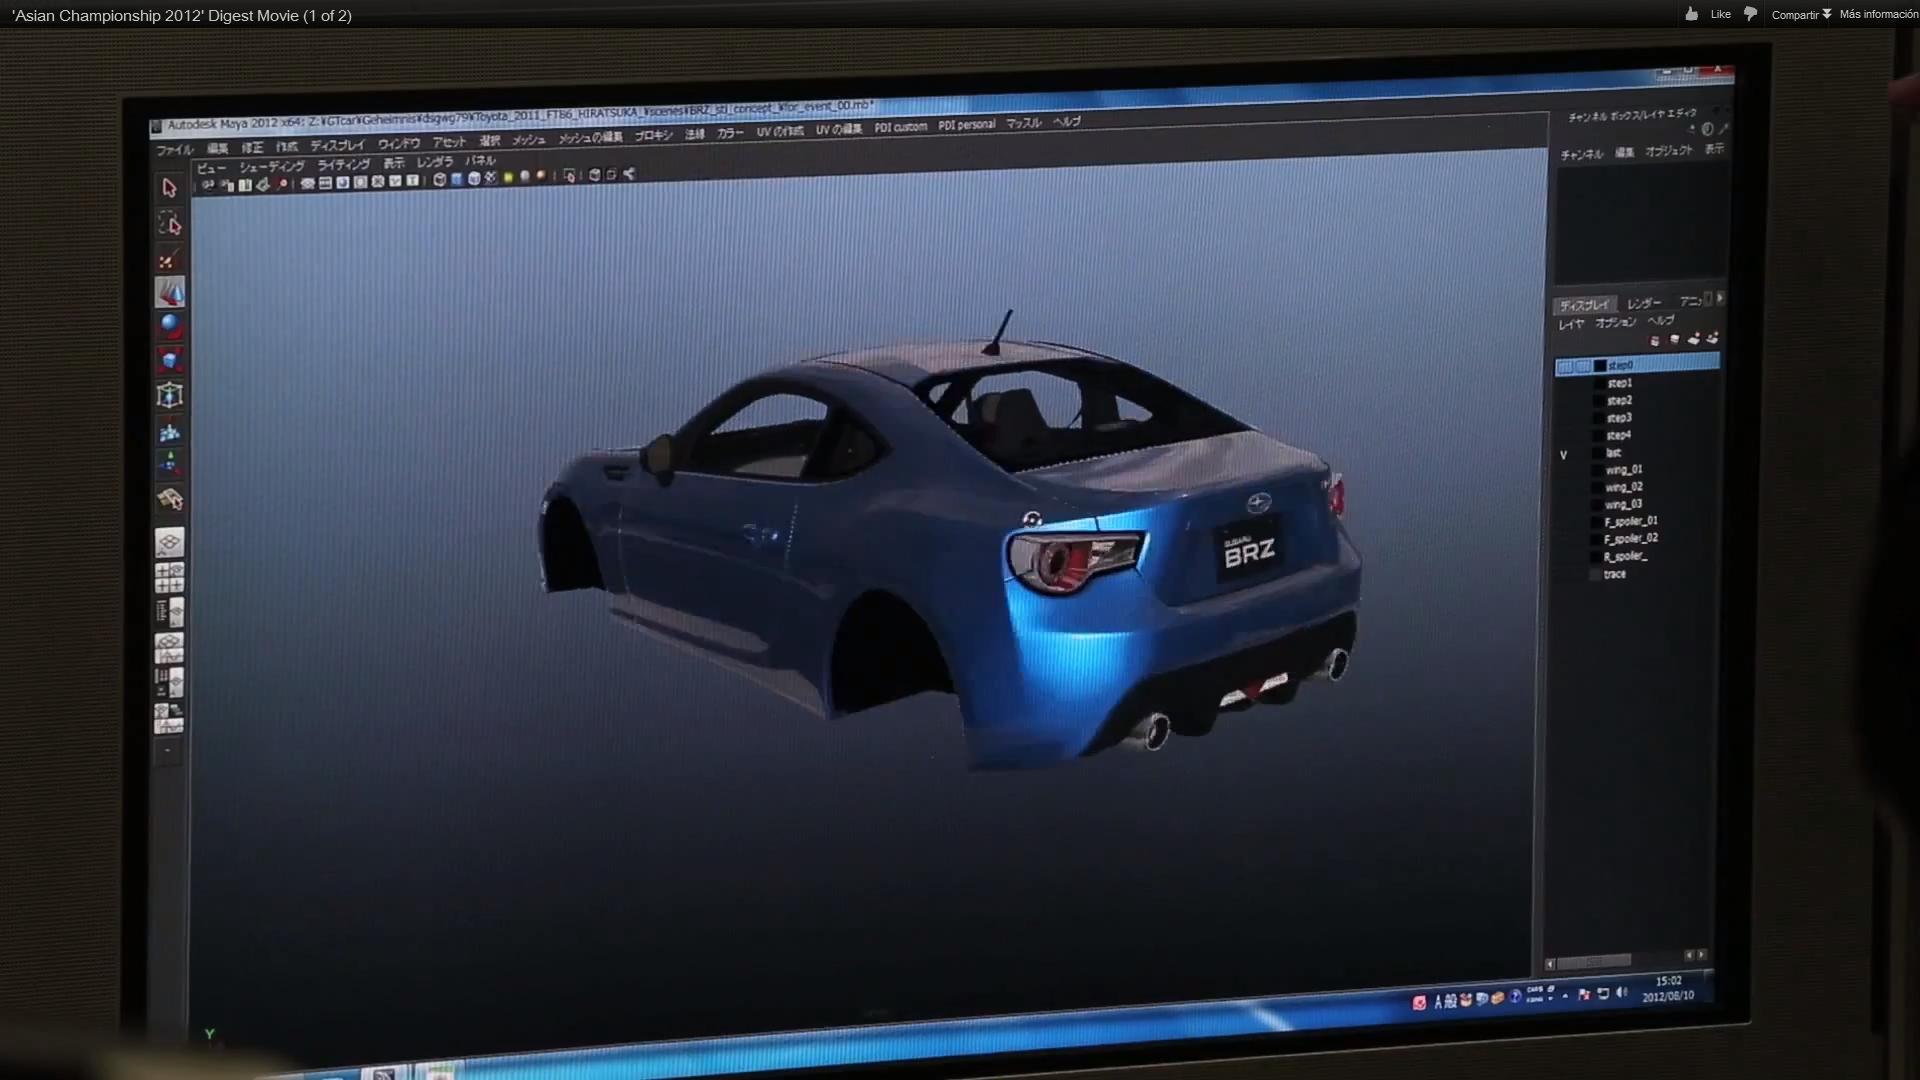Click the Show Manipulator tool

170,464
